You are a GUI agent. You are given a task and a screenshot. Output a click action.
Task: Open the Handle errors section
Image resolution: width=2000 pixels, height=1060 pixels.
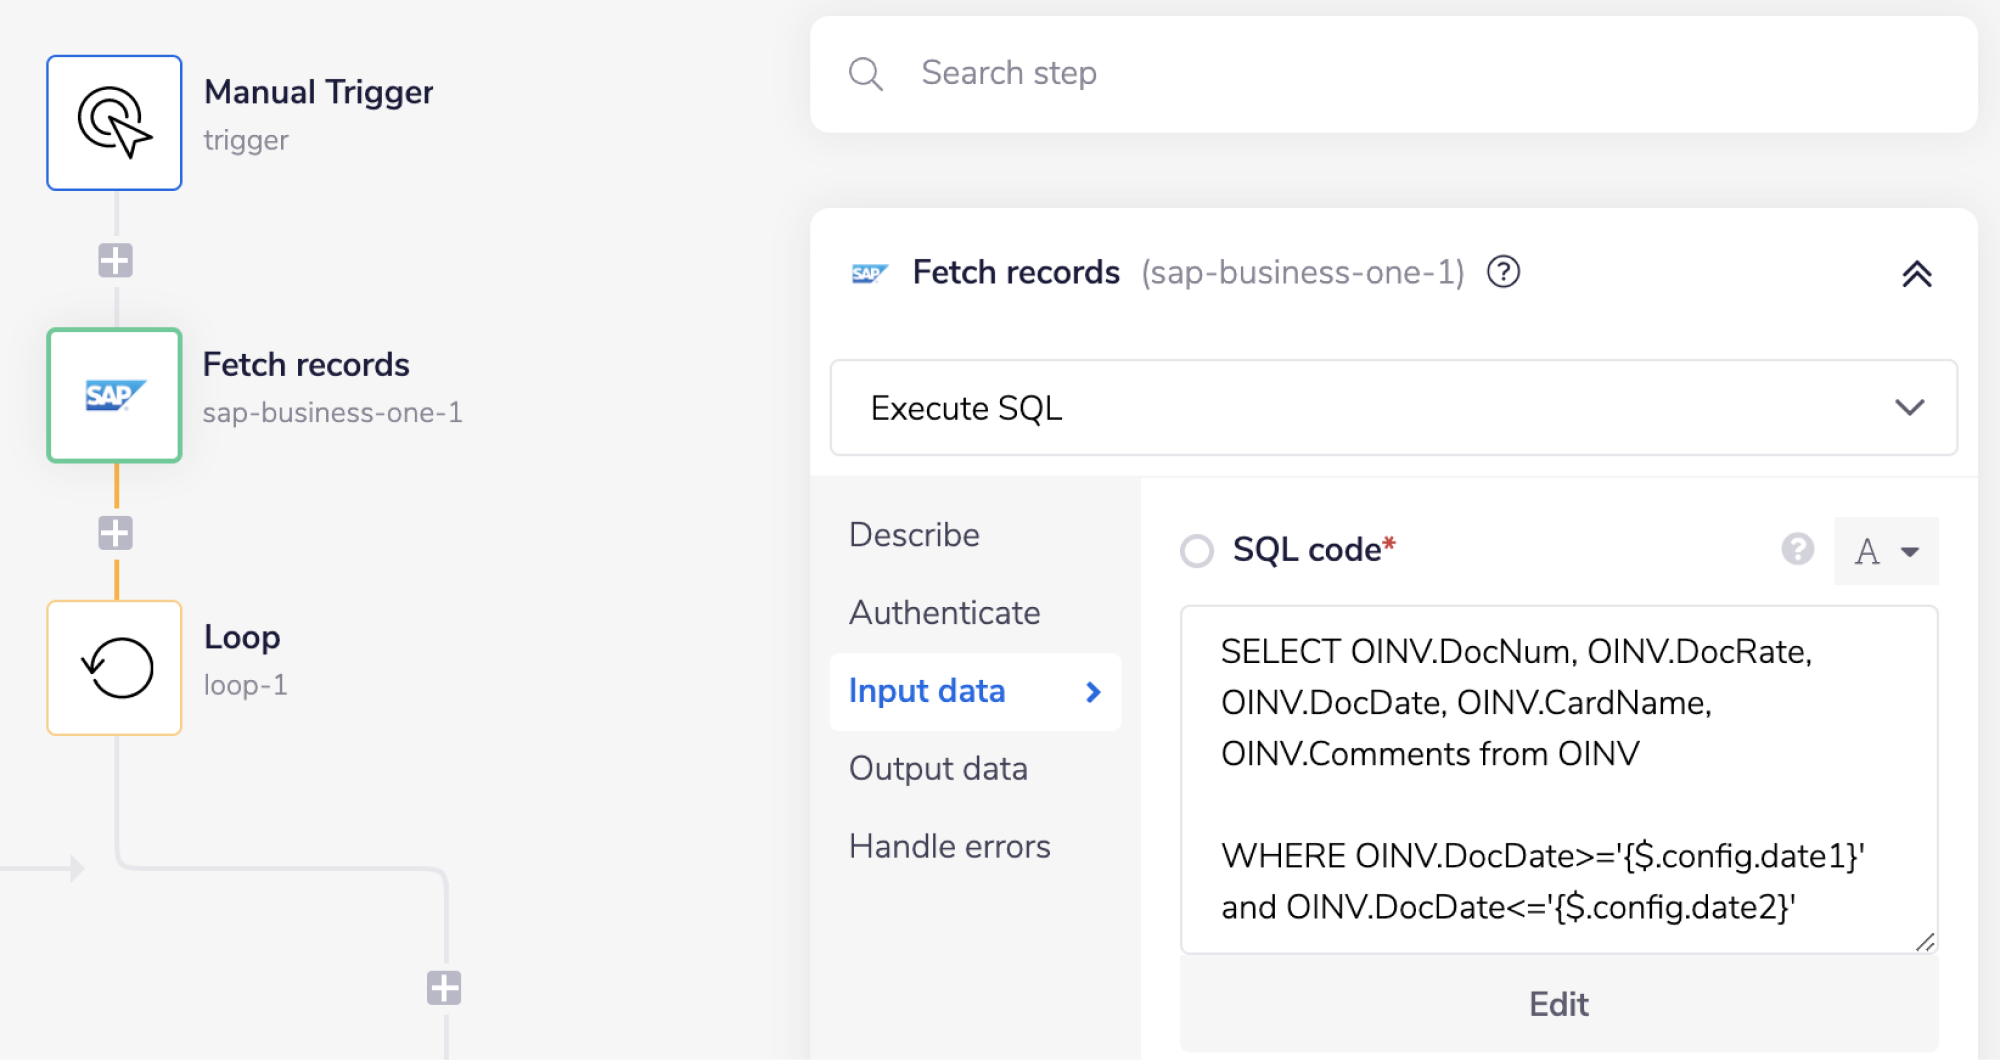click(949, 847)
